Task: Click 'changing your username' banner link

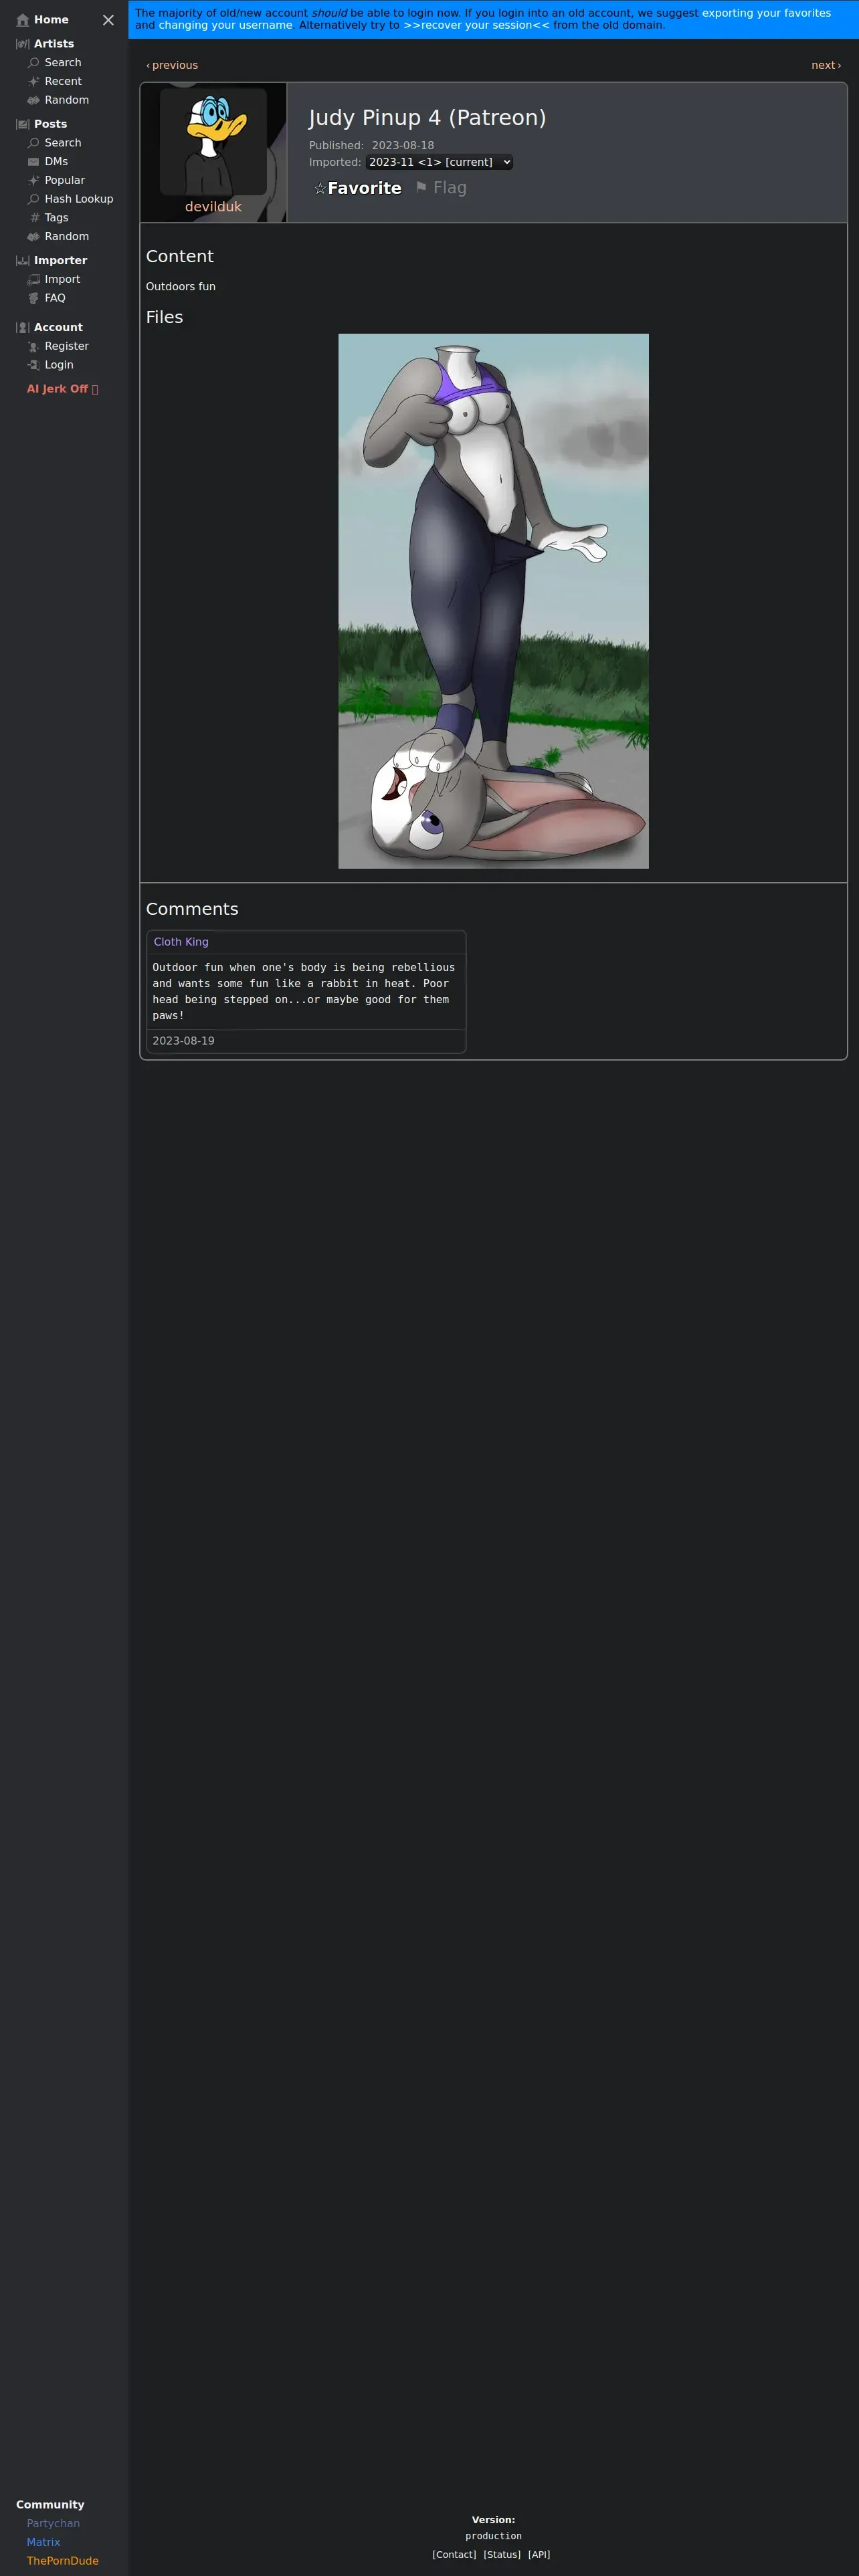Action: tap(225, 25)
